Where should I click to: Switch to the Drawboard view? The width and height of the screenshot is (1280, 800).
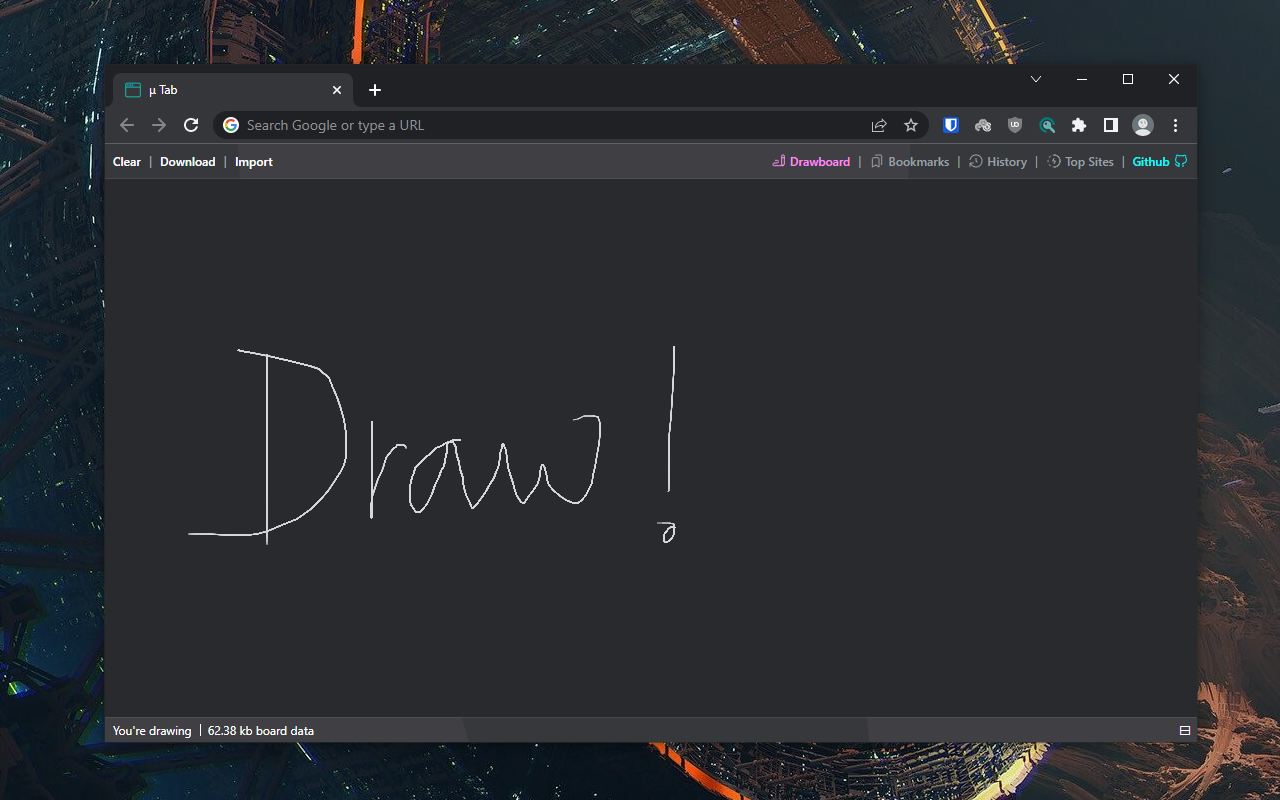(811, 162)
